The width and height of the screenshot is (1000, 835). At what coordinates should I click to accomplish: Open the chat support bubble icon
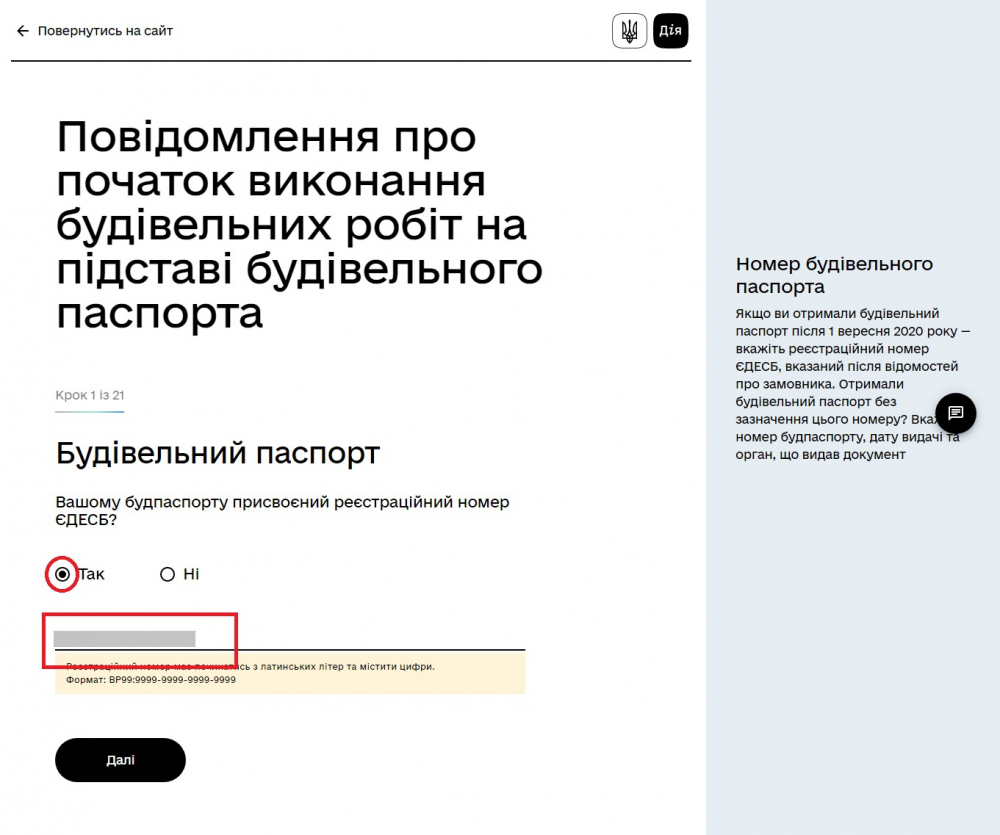(955, 413)
